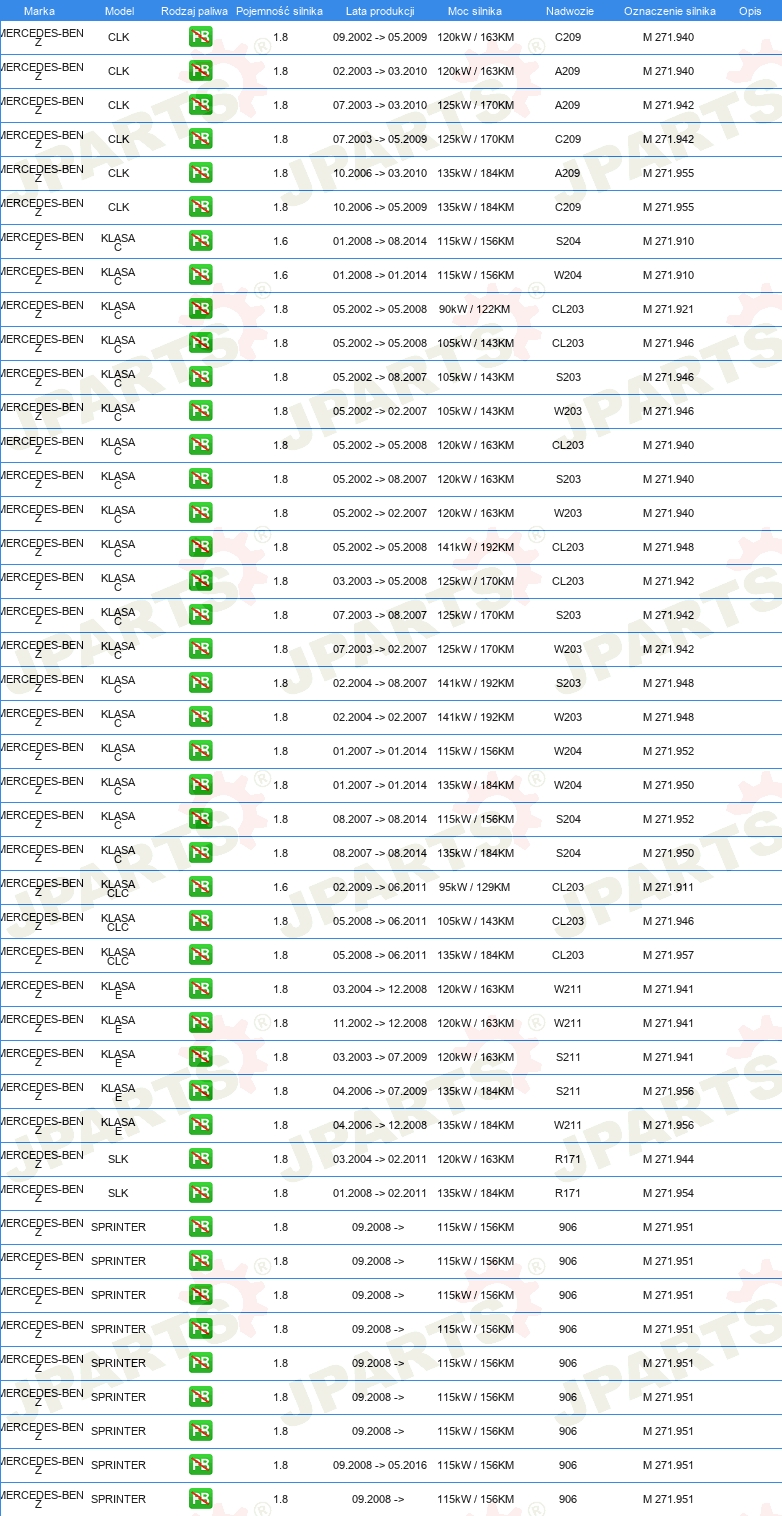This screenshot has height=1516, width=782.
Task: Select the date range '11.2002 -> 12.2008'
Action: pyautogui.click(x=380, y=1024)
